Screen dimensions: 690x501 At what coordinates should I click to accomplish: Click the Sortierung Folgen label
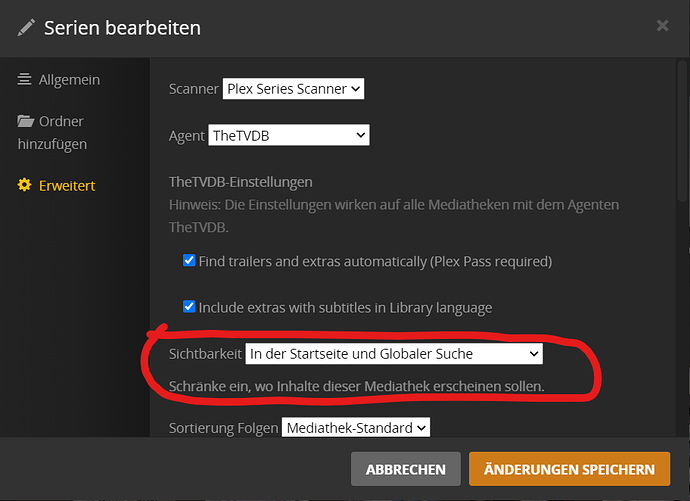[x=224, y=428]
